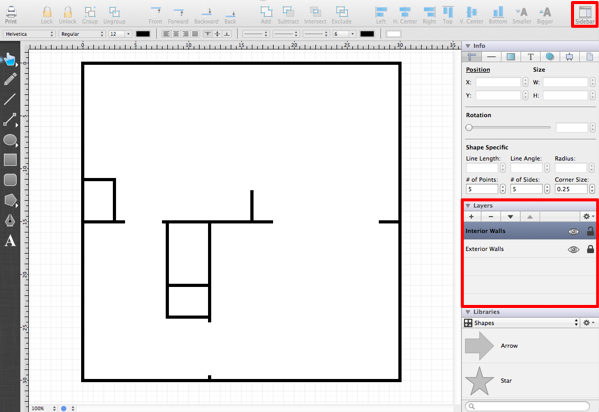Switch to the Geometry info tab

[x=472, y=57]
